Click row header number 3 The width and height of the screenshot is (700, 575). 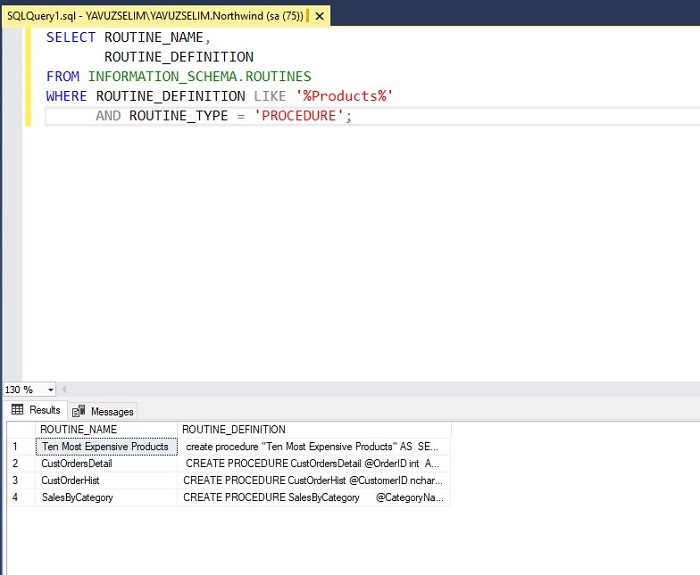click(21, 480)
